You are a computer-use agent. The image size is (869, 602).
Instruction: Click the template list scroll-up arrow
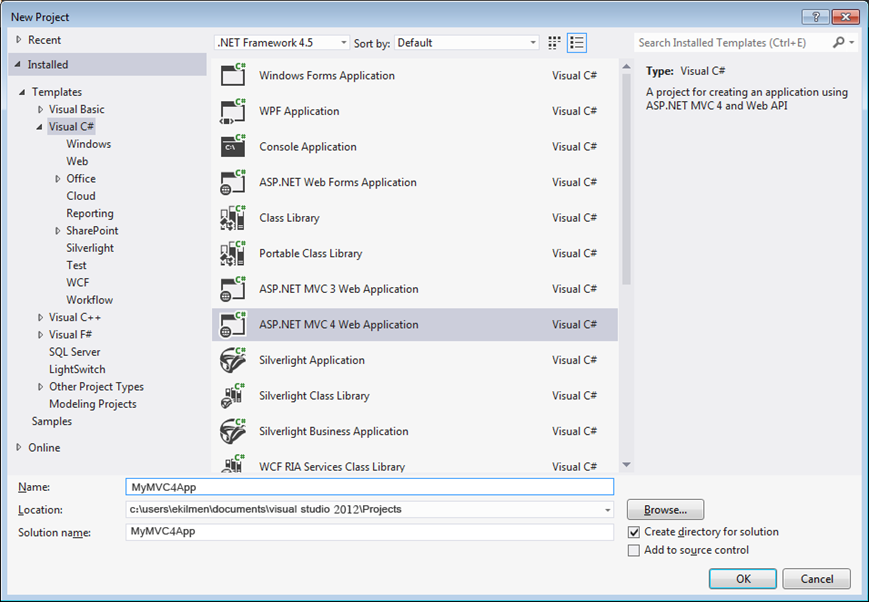(x=626, y=67)
